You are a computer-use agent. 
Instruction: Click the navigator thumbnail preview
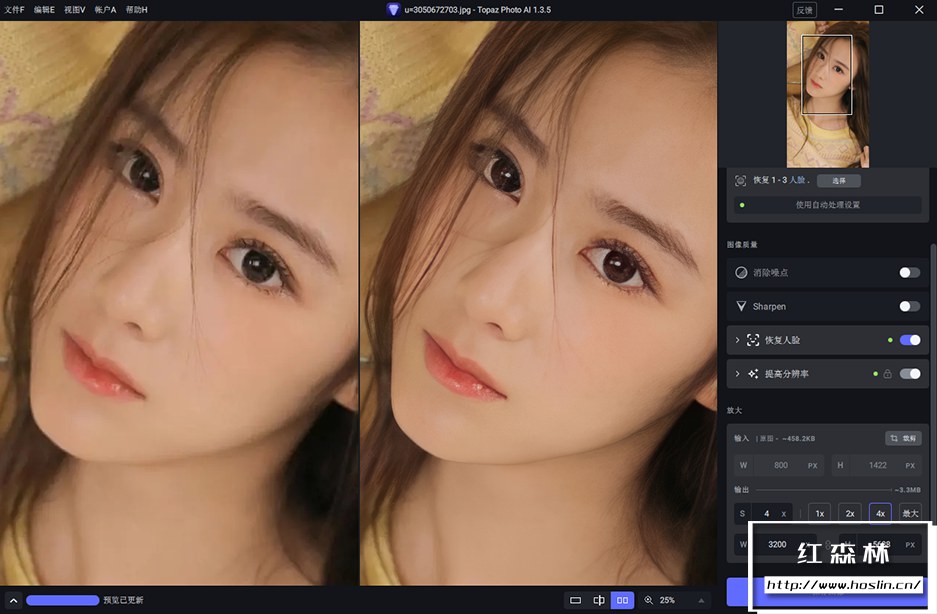point(828,94)
